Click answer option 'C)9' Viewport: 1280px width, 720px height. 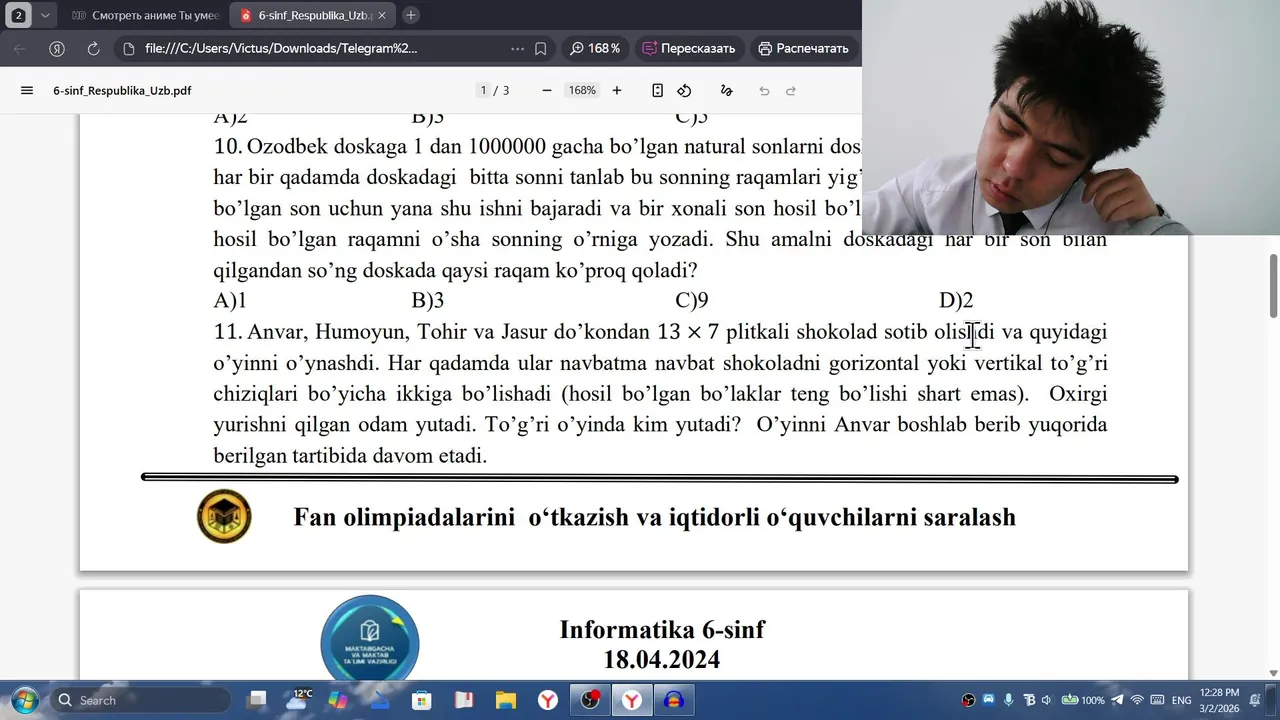tap(692, 300)
